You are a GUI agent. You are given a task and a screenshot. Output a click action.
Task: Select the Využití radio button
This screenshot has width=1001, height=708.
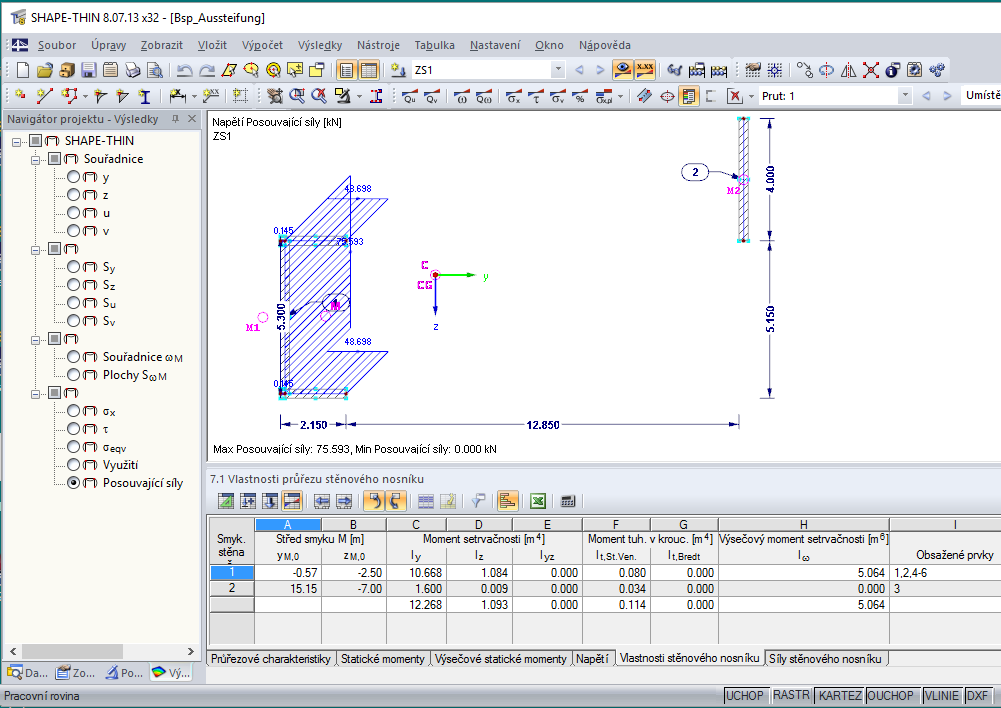73,464
